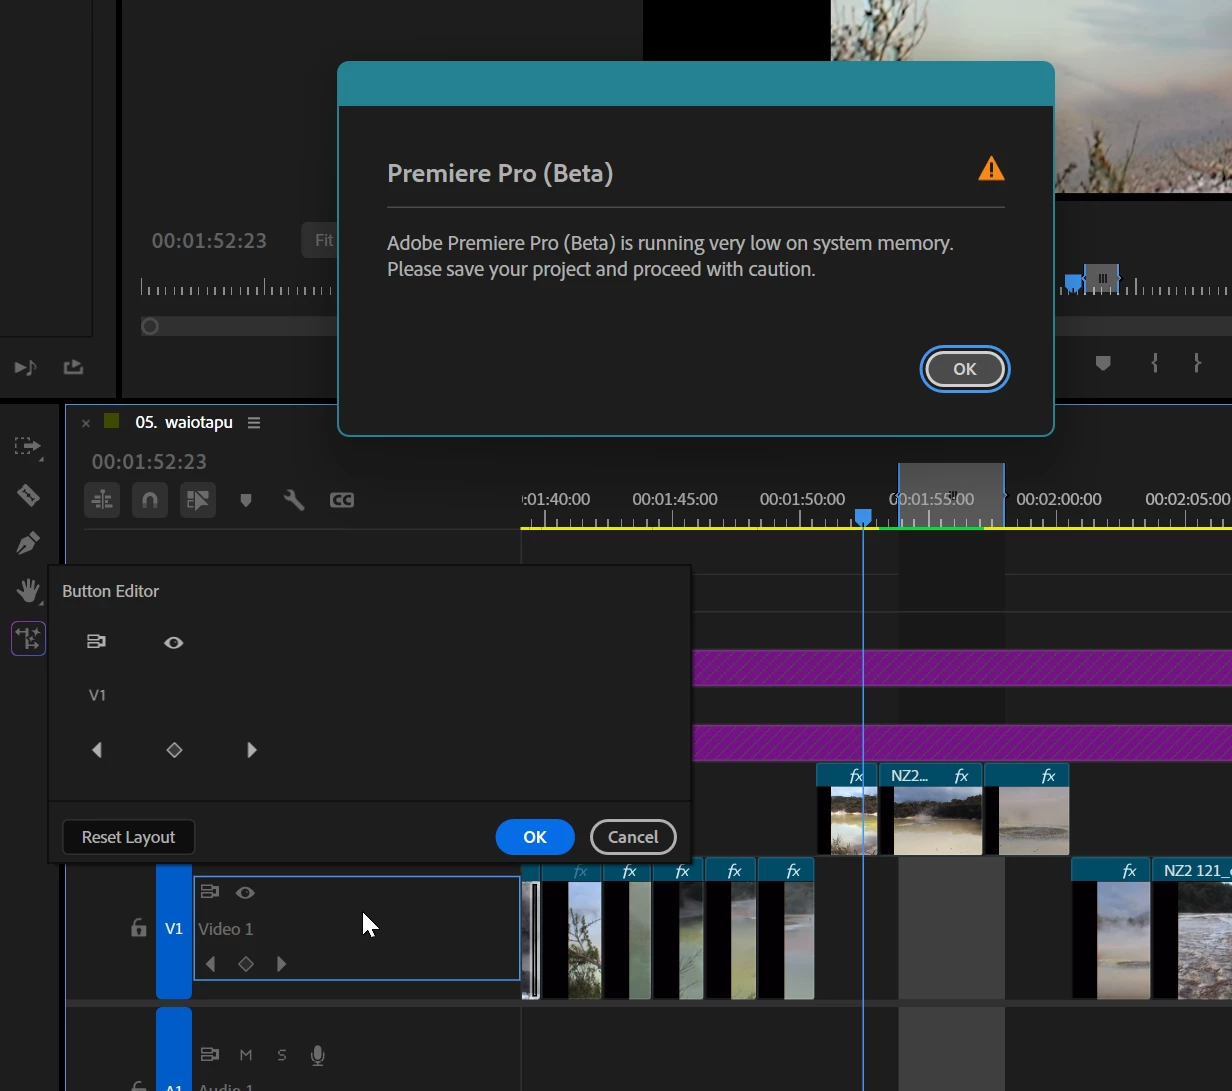1232x1091 pixels.
Task: Toggle sync lock on Video 1 track
Action: pos(209,892)
